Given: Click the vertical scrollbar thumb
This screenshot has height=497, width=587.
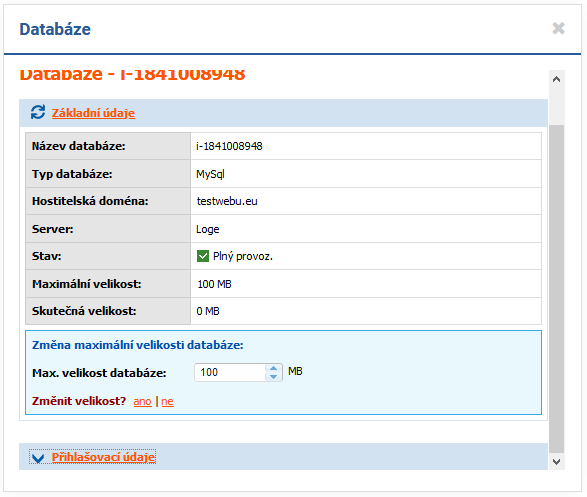Looking at the screenshot, I should click(x=556, y=289).
